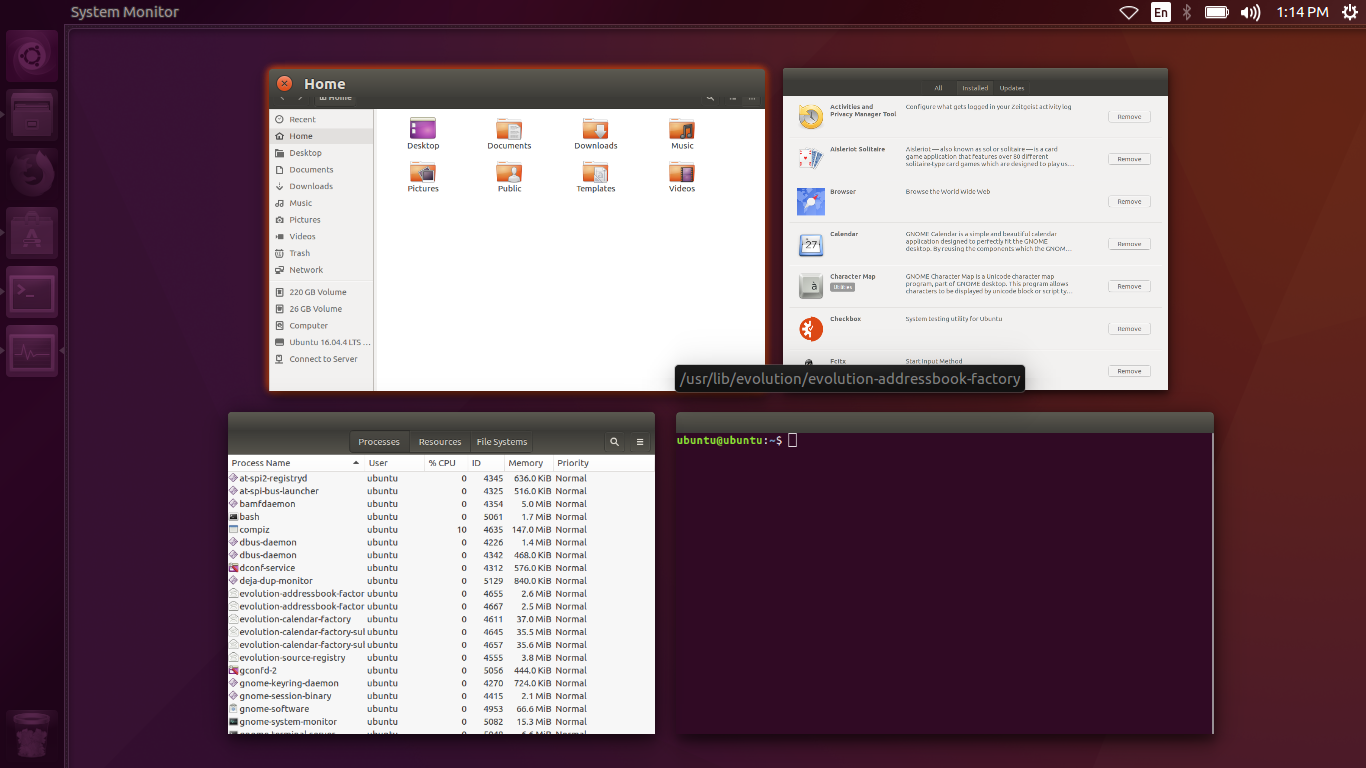This screenshot has height=768, width=1366.
Task: Click the Browser app icon in Software
Action: coord(810,201)
